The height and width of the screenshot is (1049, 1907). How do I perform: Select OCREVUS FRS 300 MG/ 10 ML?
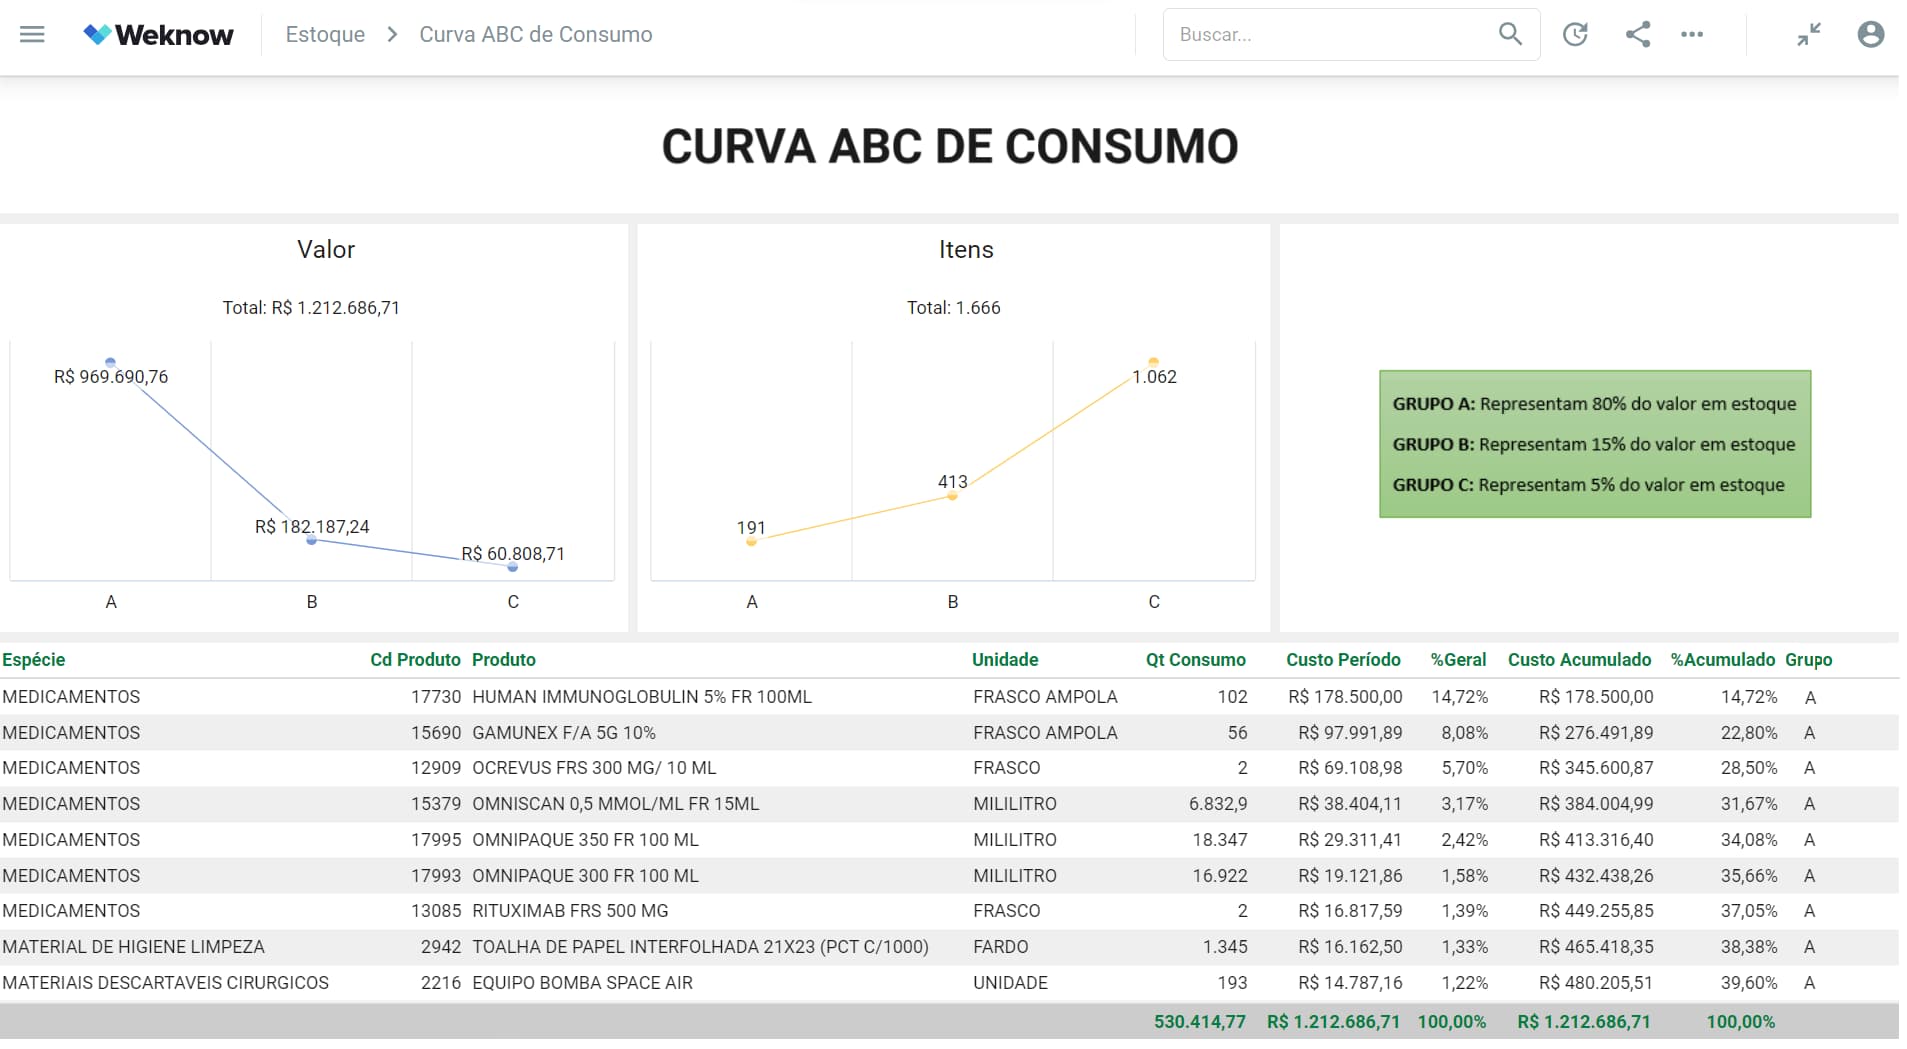[x=594, y=768]
